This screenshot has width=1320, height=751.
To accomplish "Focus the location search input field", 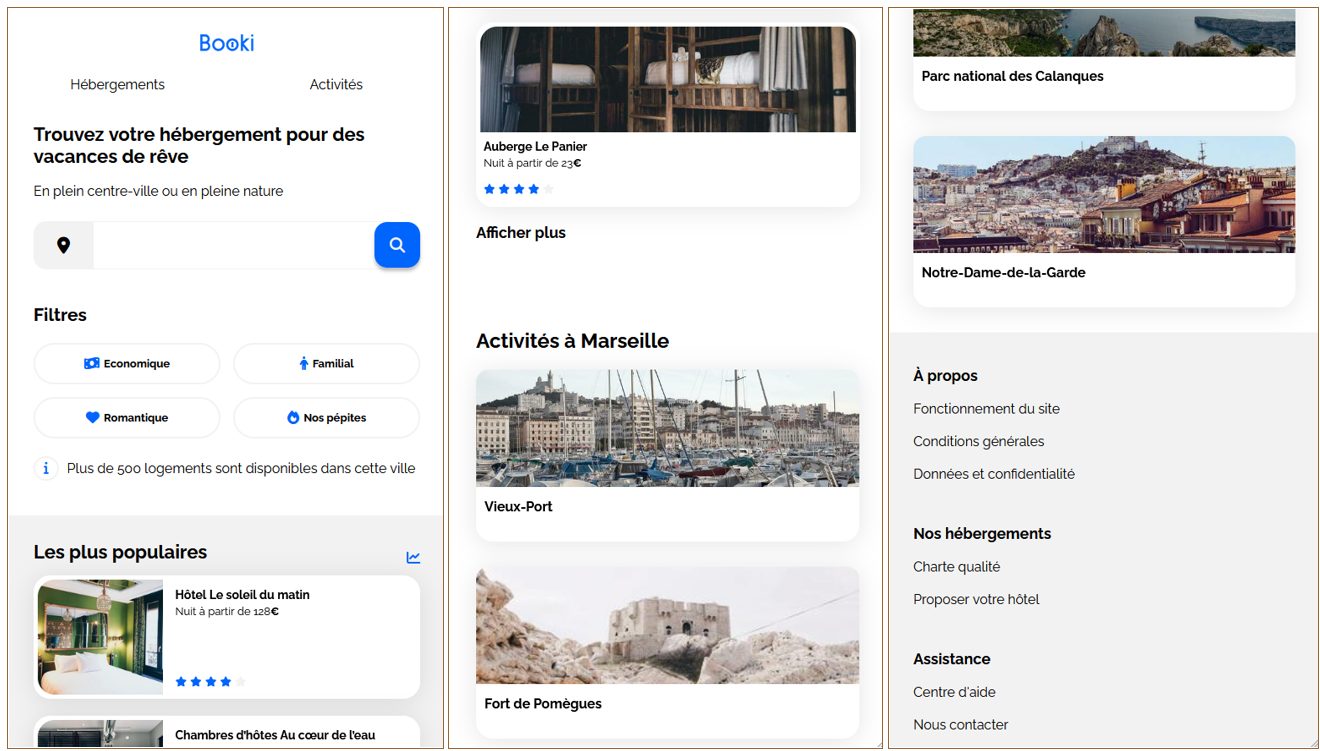I will pos(233,245).
